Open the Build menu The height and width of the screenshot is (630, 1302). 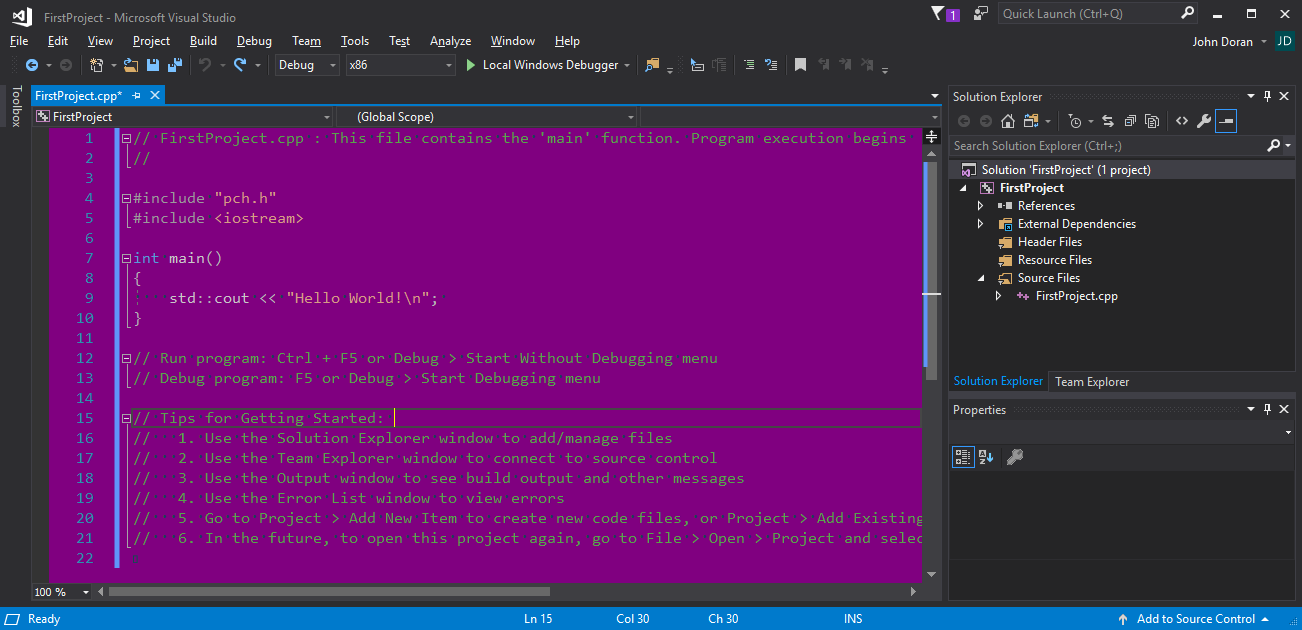(x=203, y=41)
